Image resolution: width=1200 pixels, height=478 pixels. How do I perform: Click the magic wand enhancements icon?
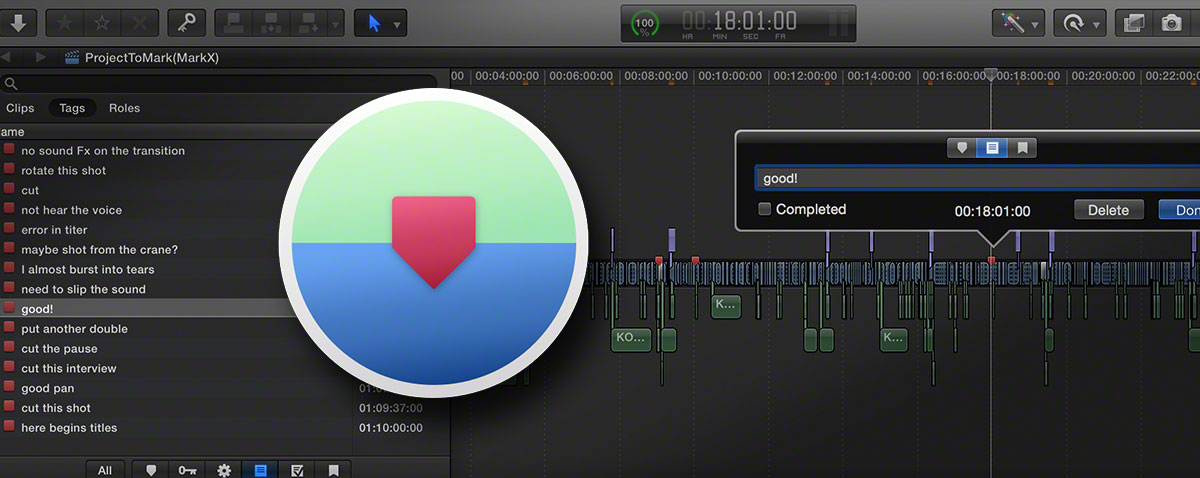click(1012, 22)
